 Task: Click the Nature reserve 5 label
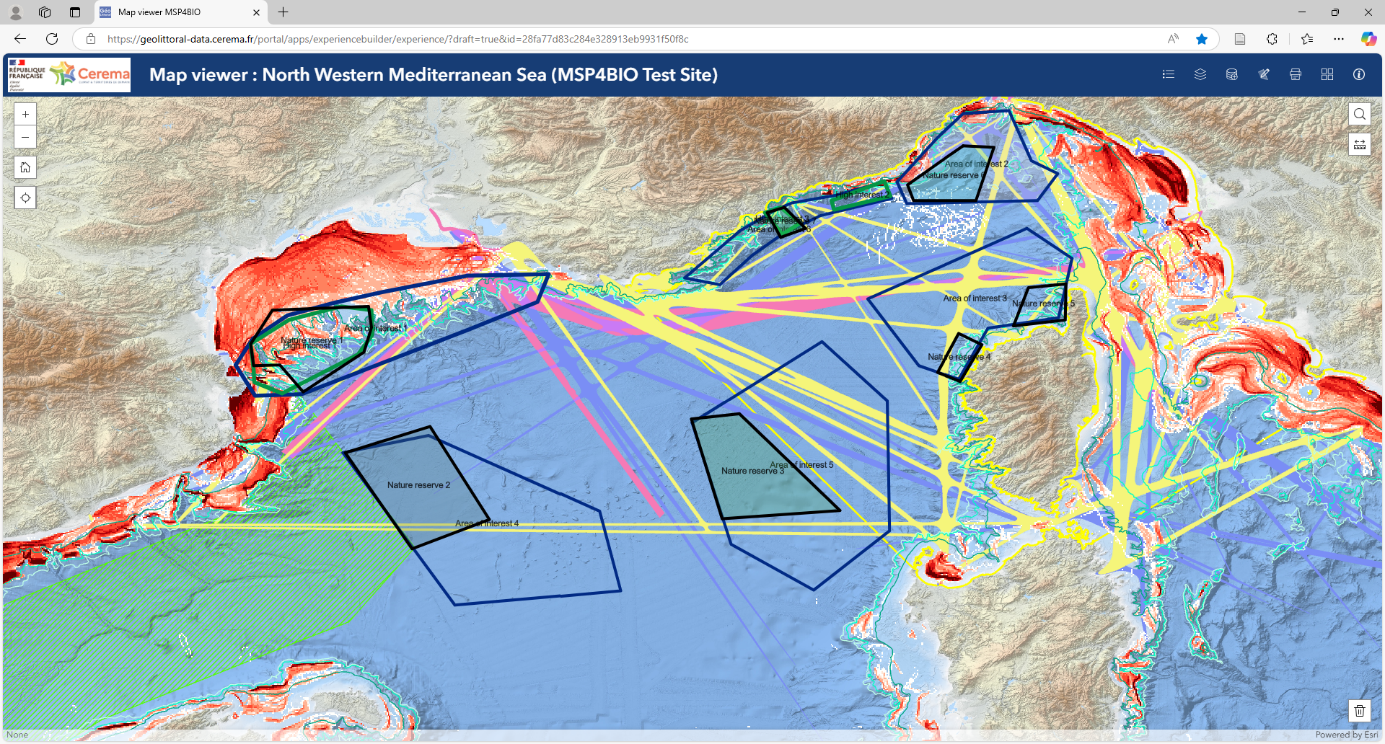pos(1043,303)
